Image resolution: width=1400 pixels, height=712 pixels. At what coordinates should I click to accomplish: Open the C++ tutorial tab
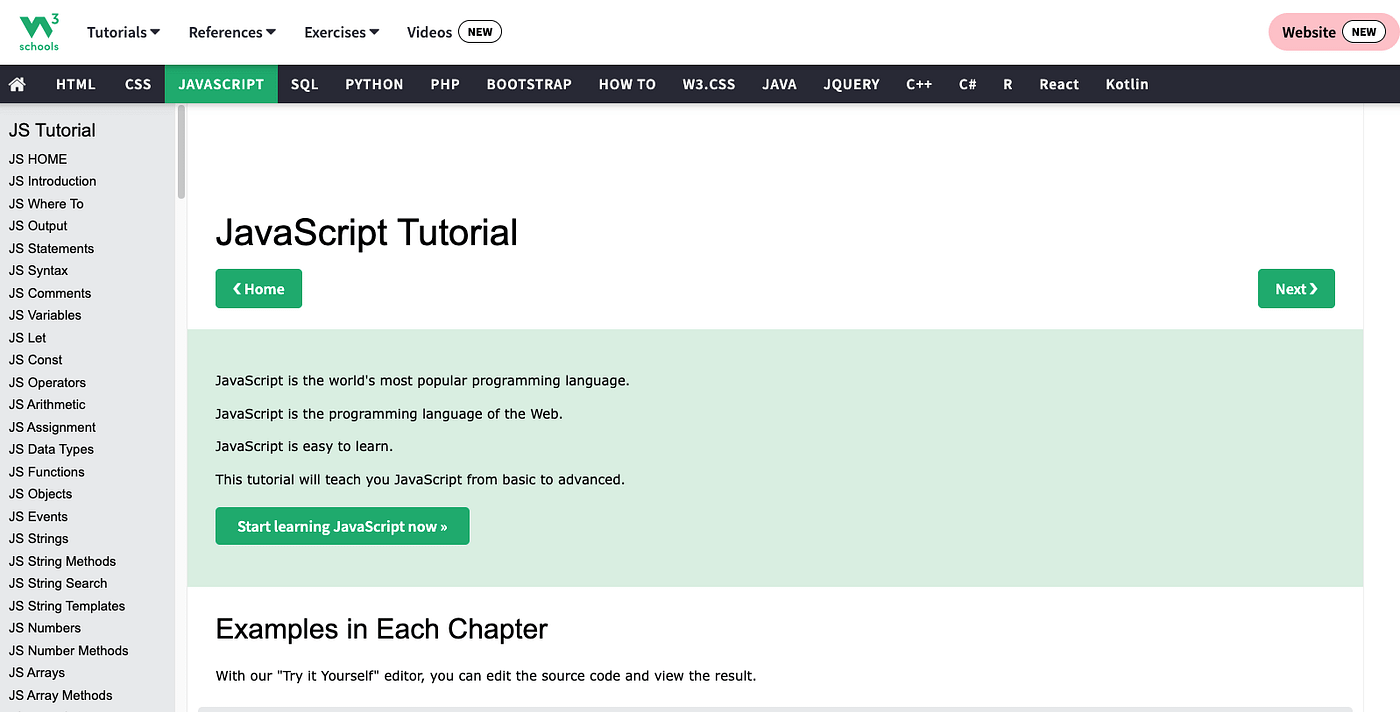coord(919,84)
